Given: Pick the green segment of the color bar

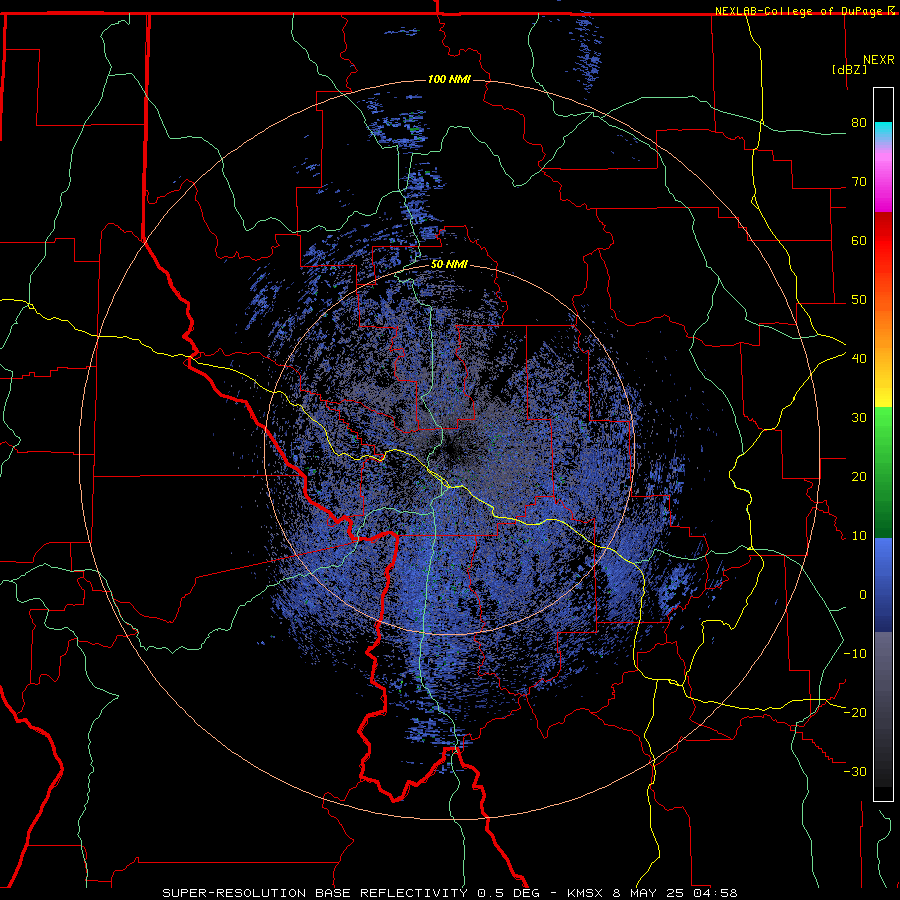Looking at the screenshot, I should [883, 472].
